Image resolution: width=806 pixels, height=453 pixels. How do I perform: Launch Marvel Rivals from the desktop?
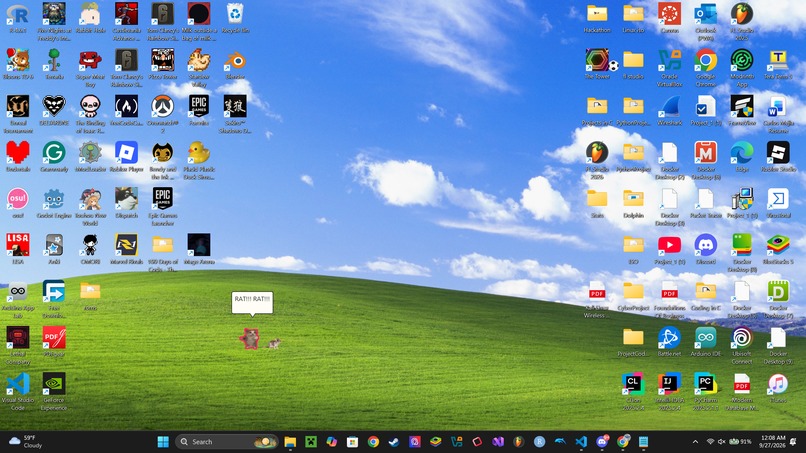126,245
